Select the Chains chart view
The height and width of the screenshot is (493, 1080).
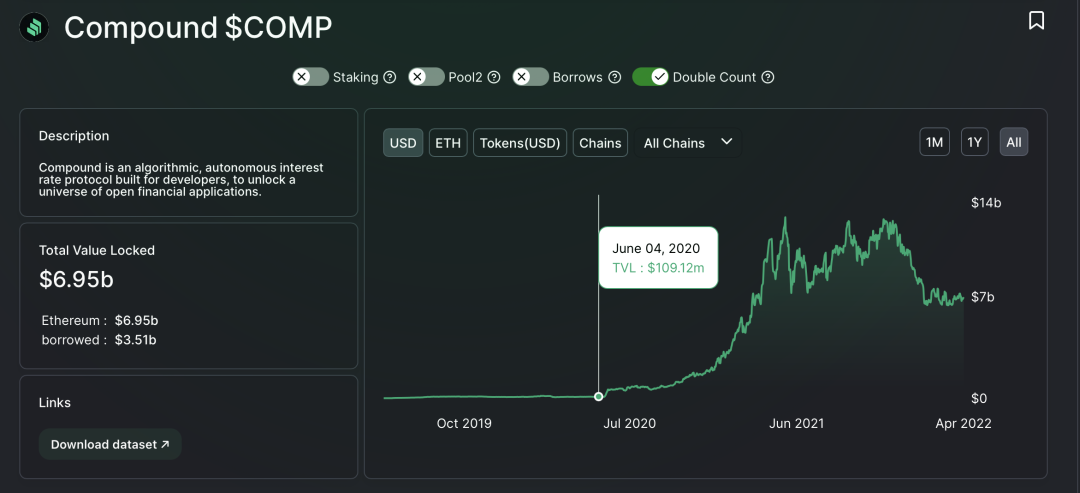600,143
